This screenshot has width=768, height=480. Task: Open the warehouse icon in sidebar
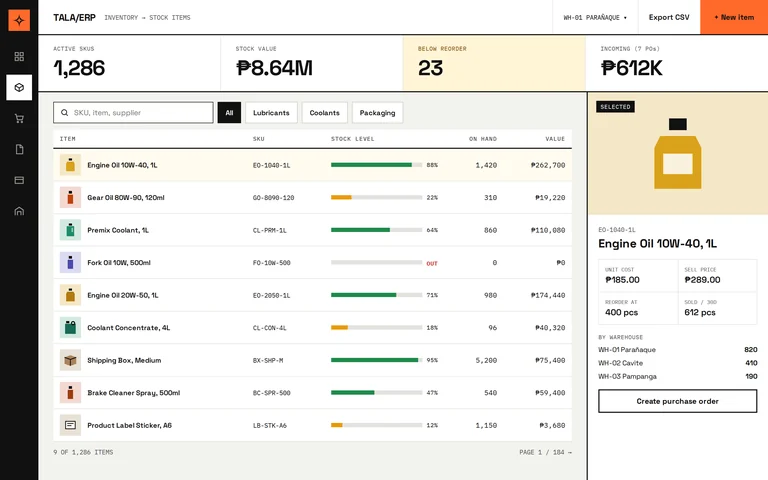point(19,211)
